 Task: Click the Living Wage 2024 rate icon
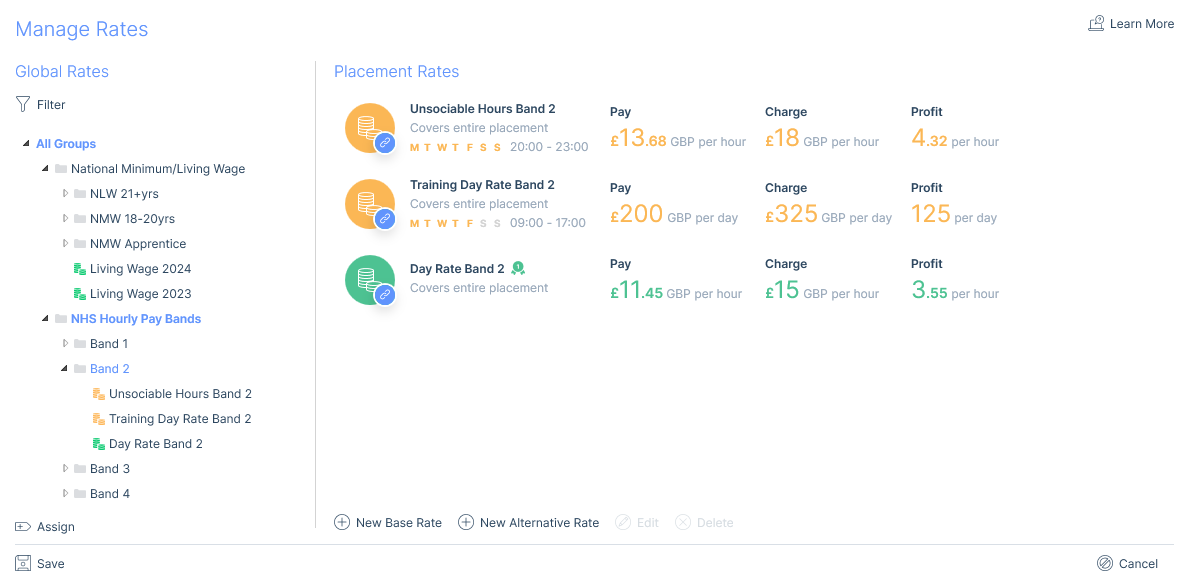click(79, 269)
